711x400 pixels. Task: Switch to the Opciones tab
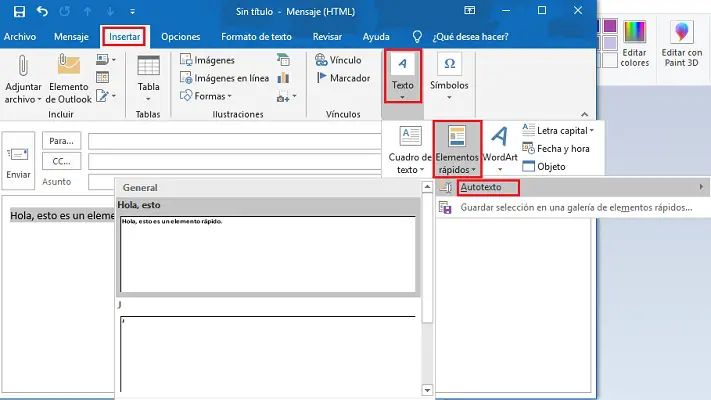pyautogui.click(x=180, y=37)
